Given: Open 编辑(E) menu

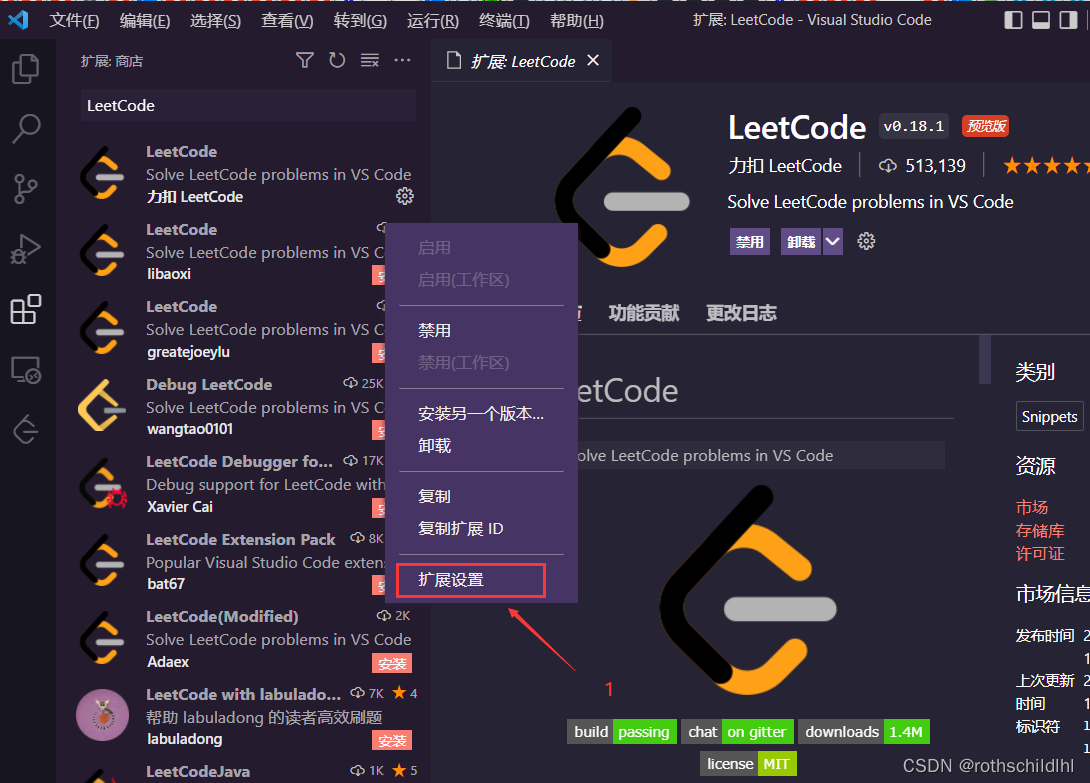Looking at the screenshot, I should click(x=145, y=21).
